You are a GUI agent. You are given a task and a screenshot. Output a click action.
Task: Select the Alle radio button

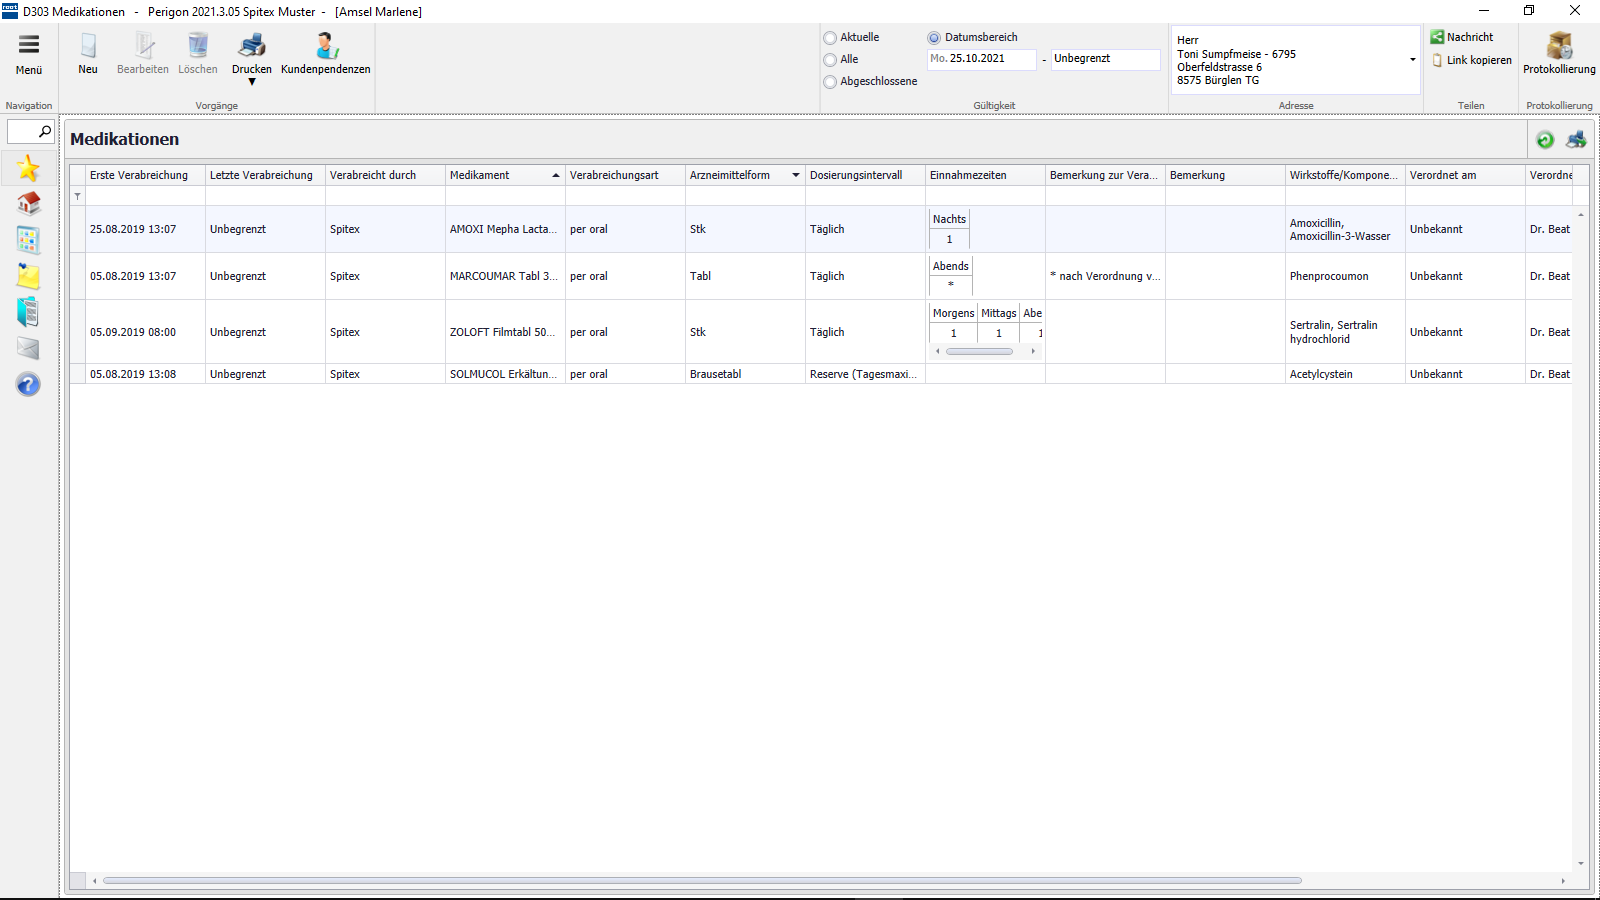coord(830,60)
